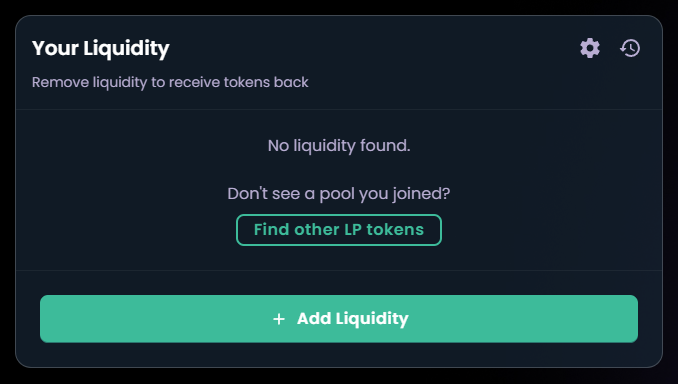Click Find other LP tokens button

(x=339, y=230)
